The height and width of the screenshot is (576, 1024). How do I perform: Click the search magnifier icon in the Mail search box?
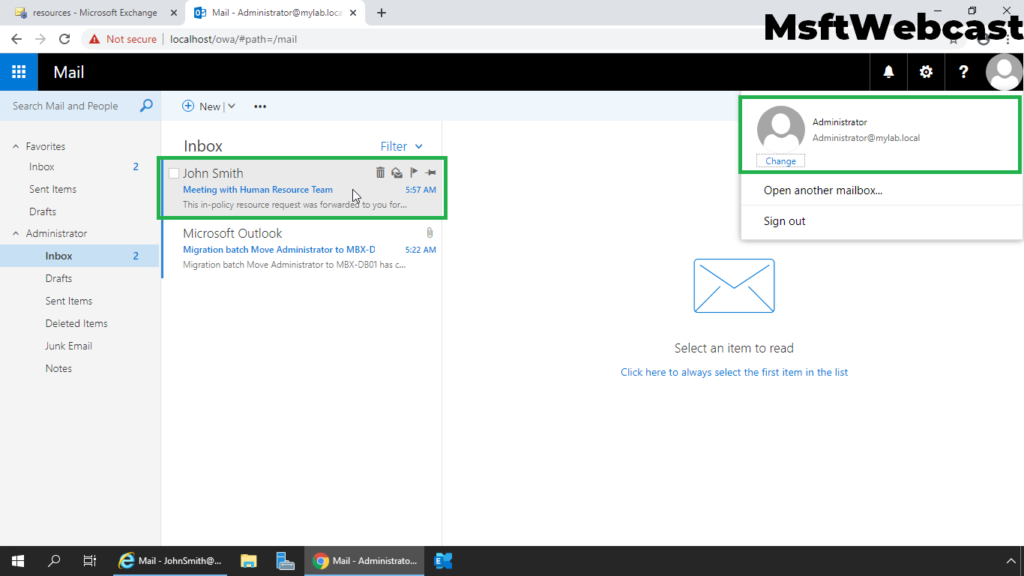[x=146, y=105]
